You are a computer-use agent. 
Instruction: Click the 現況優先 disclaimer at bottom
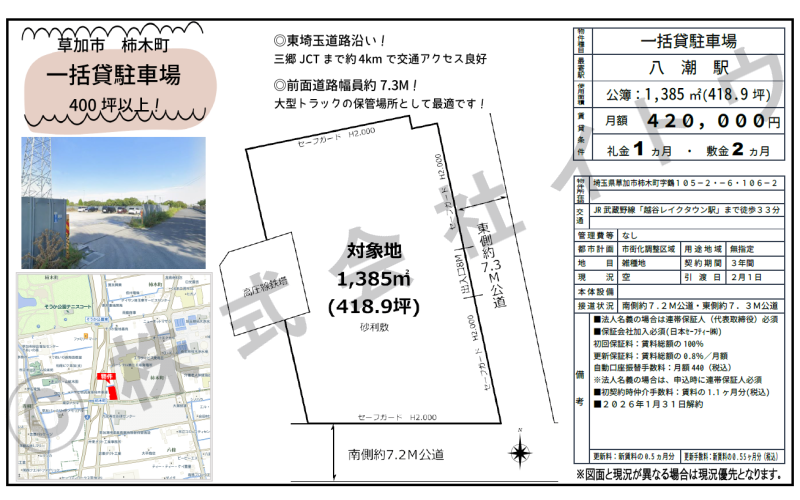[683, 473]
